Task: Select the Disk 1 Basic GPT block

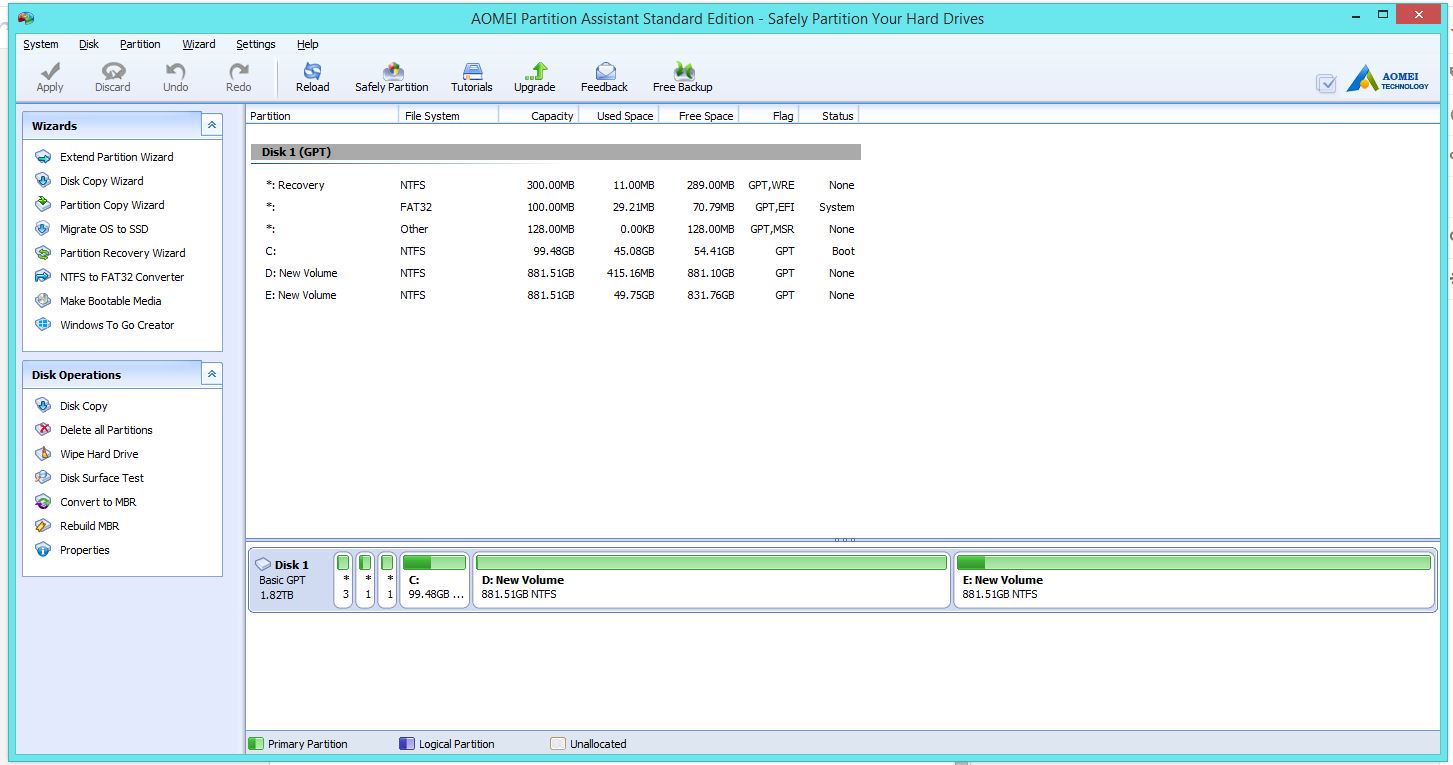Action: [291, 580]
